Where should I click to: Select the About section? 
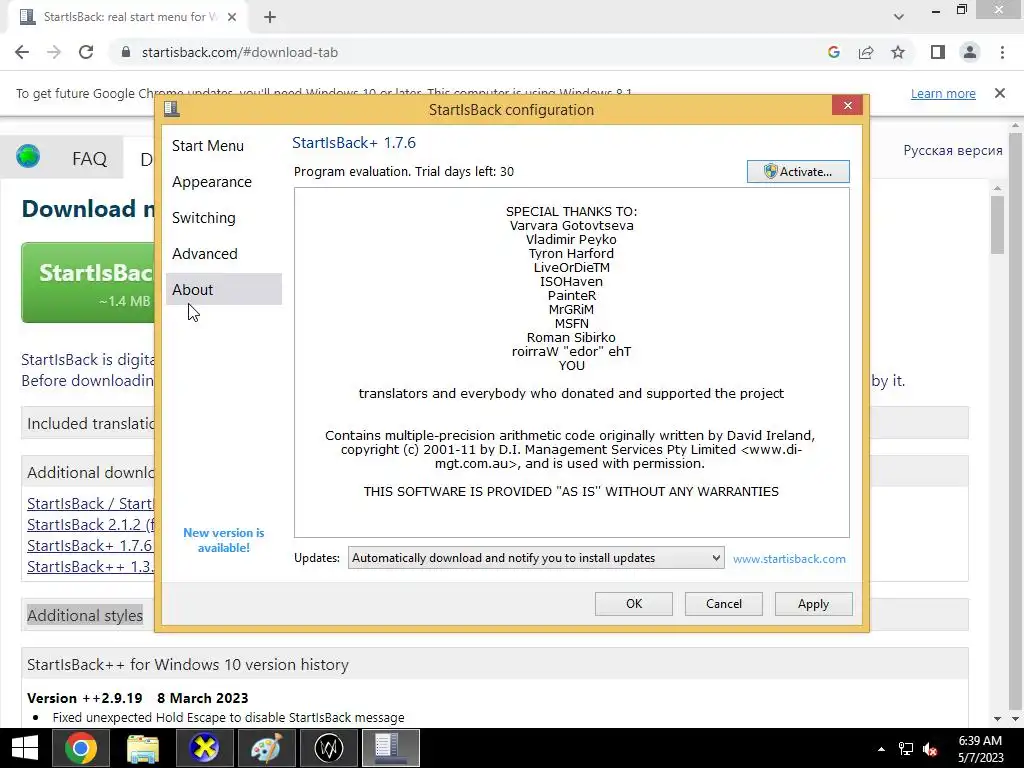pos(224,289)
